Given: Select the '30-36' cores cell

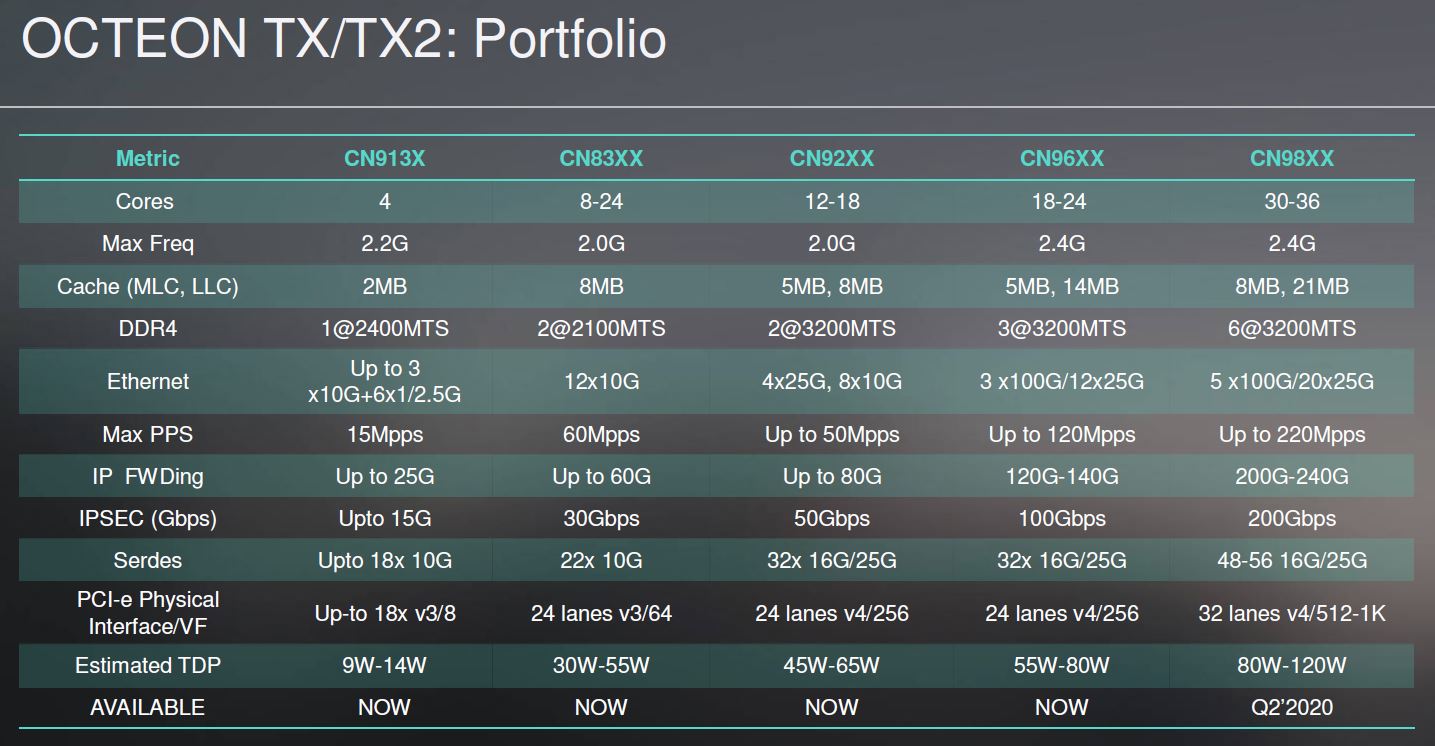Looking at the screenshot, I should click(x=1292, y=201).
